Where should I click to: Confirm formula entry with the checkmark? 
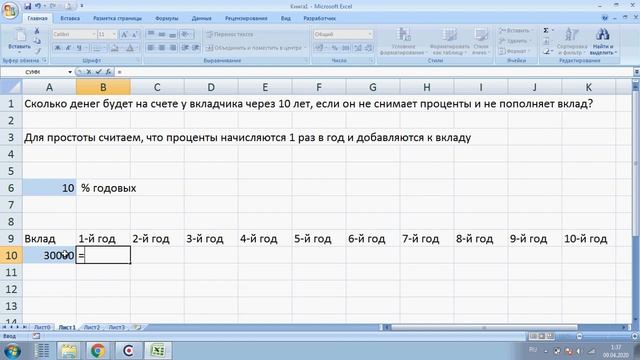tap(98, 72)
